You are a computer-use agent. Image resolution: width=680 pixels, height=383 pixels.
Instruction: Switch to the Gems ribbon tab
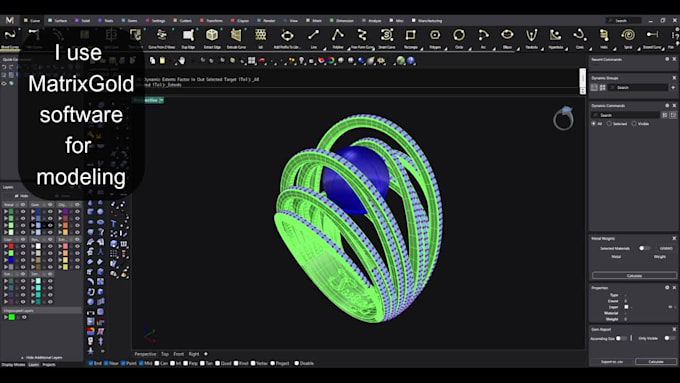coord(130,20)
